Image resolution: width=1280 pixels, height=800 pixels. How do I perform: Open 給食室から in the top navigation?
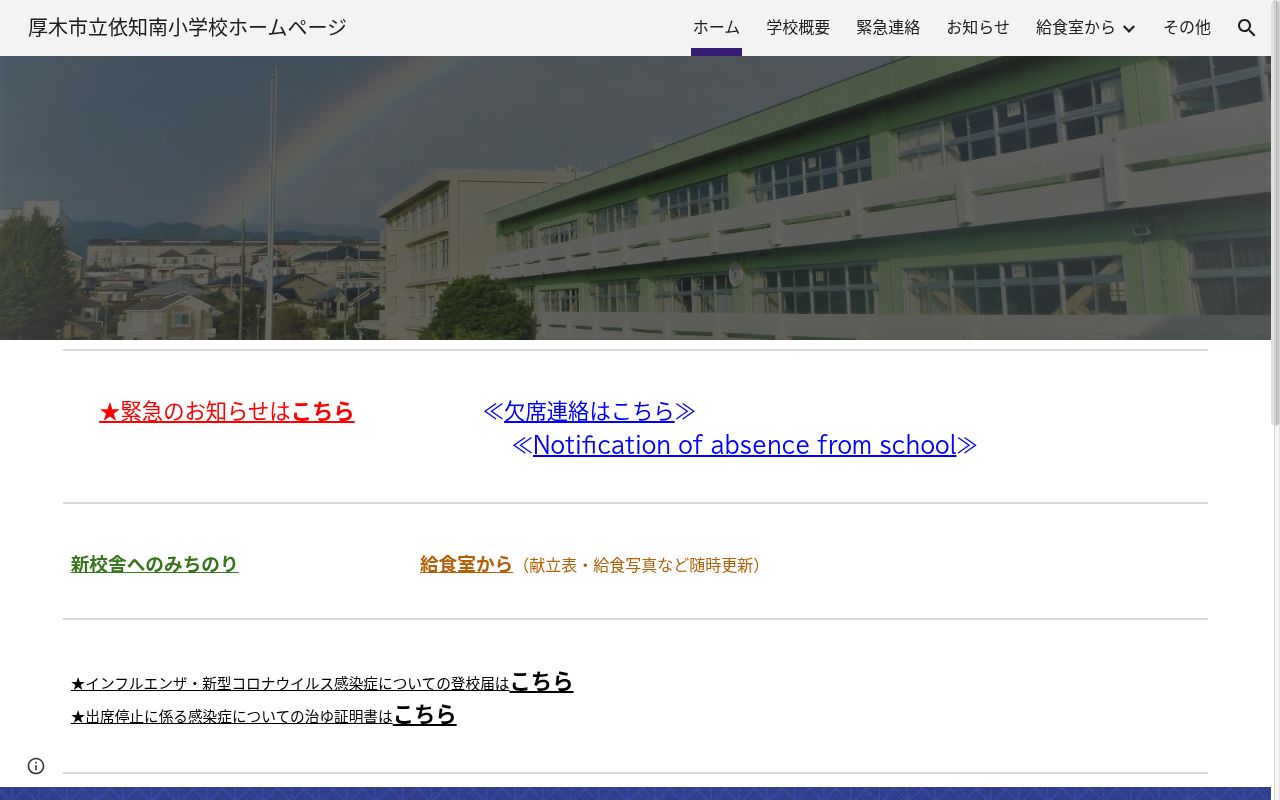click(1075, 28)
